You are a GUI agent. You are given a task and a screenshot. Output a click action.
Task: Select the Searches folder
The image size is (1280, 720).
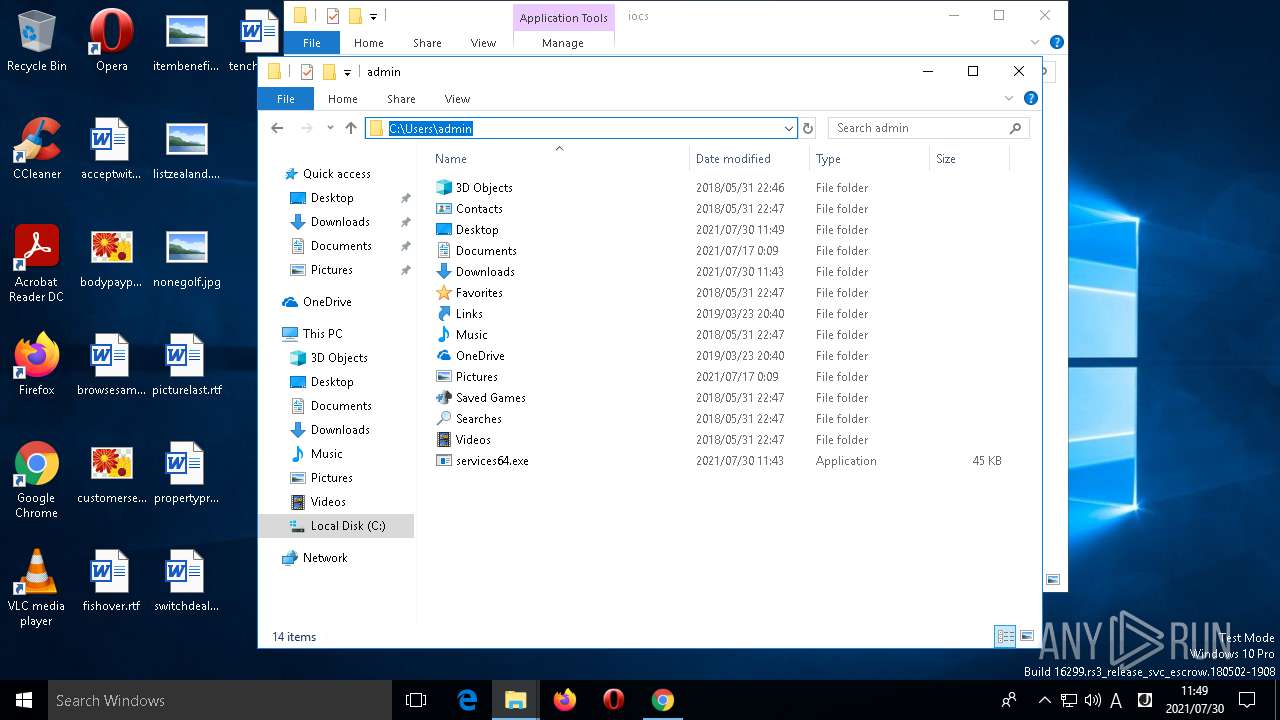(x=468, y=419)
